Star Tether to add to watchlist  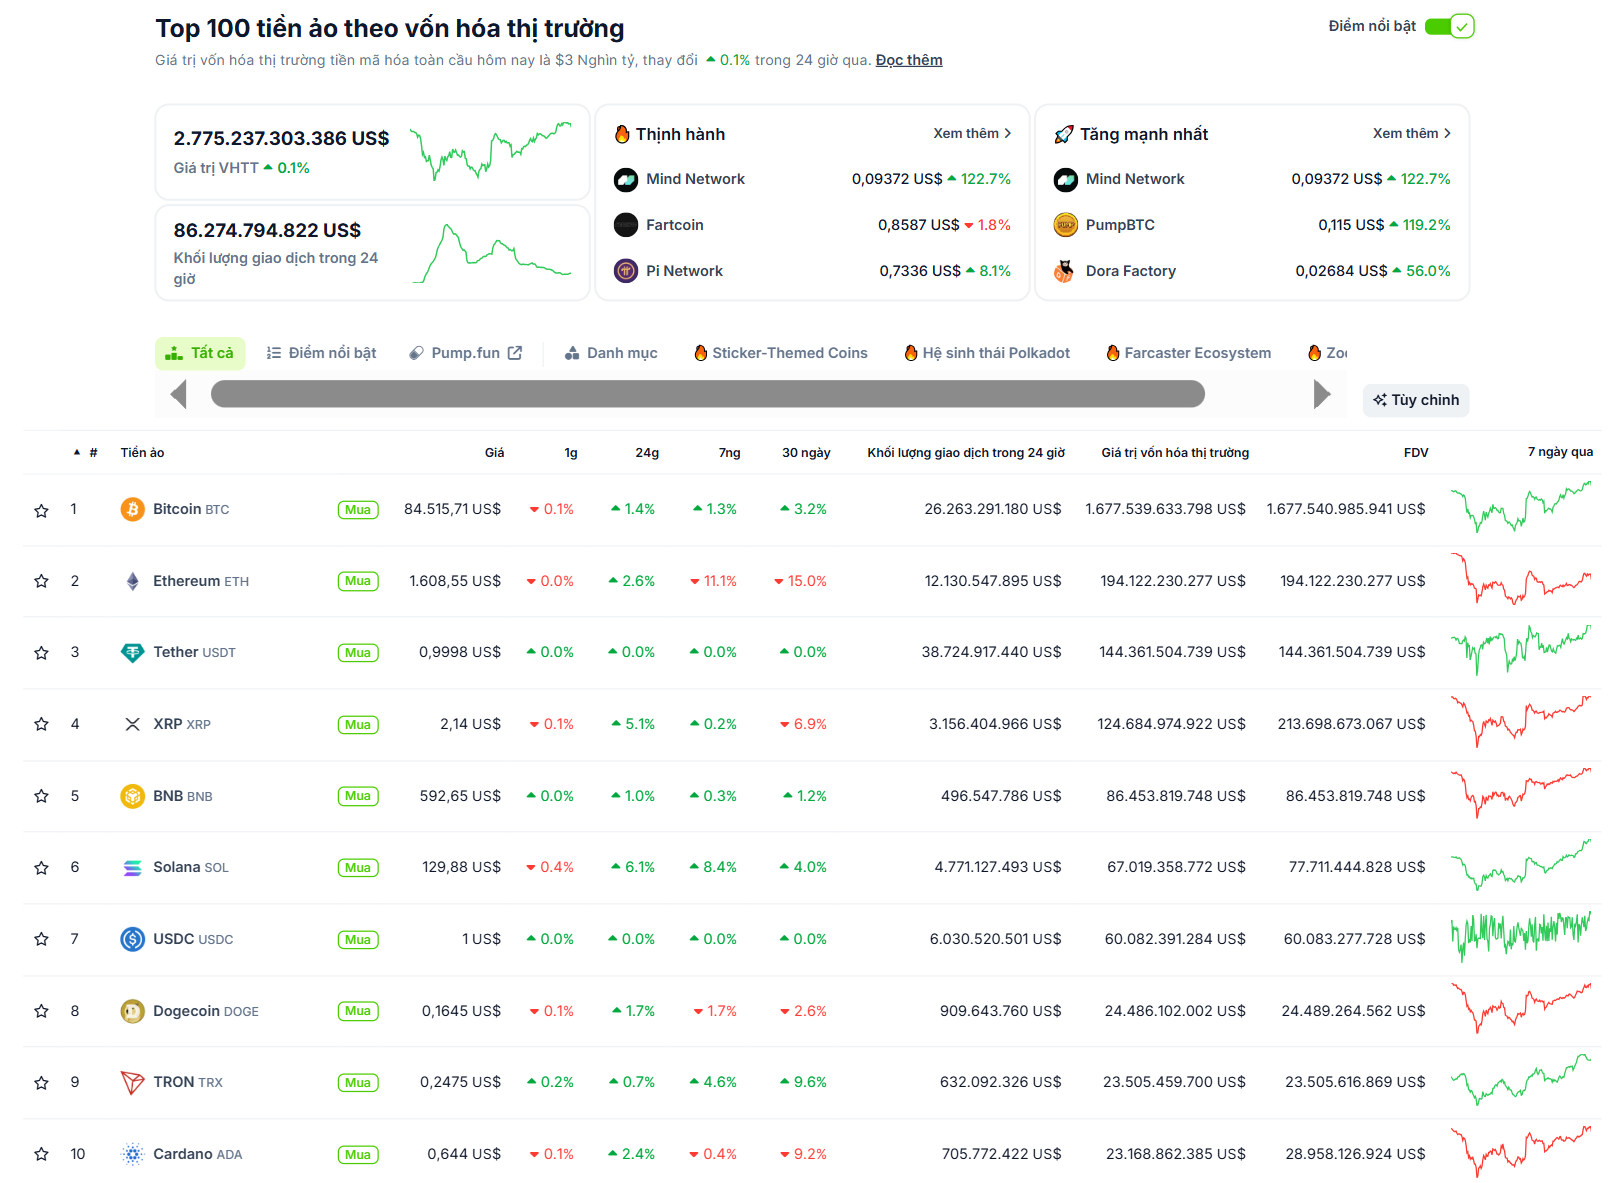tap(41, 653)
